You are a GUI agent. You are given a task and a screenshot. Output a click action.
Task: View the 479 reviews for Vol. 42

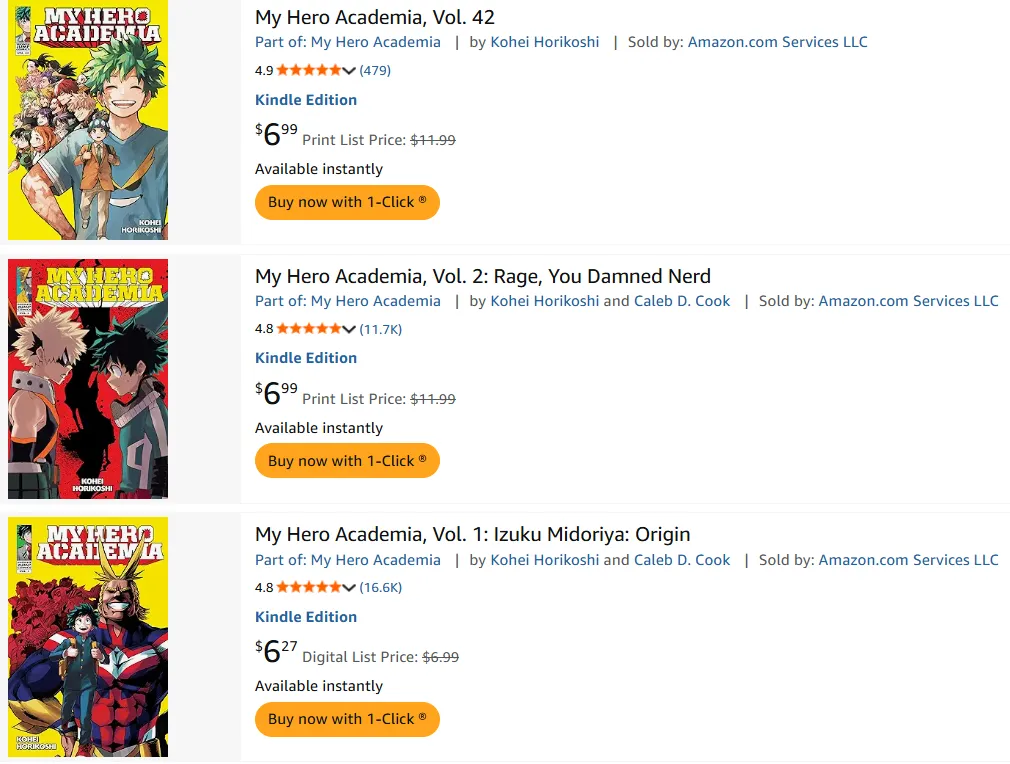[x=375, y=70]
